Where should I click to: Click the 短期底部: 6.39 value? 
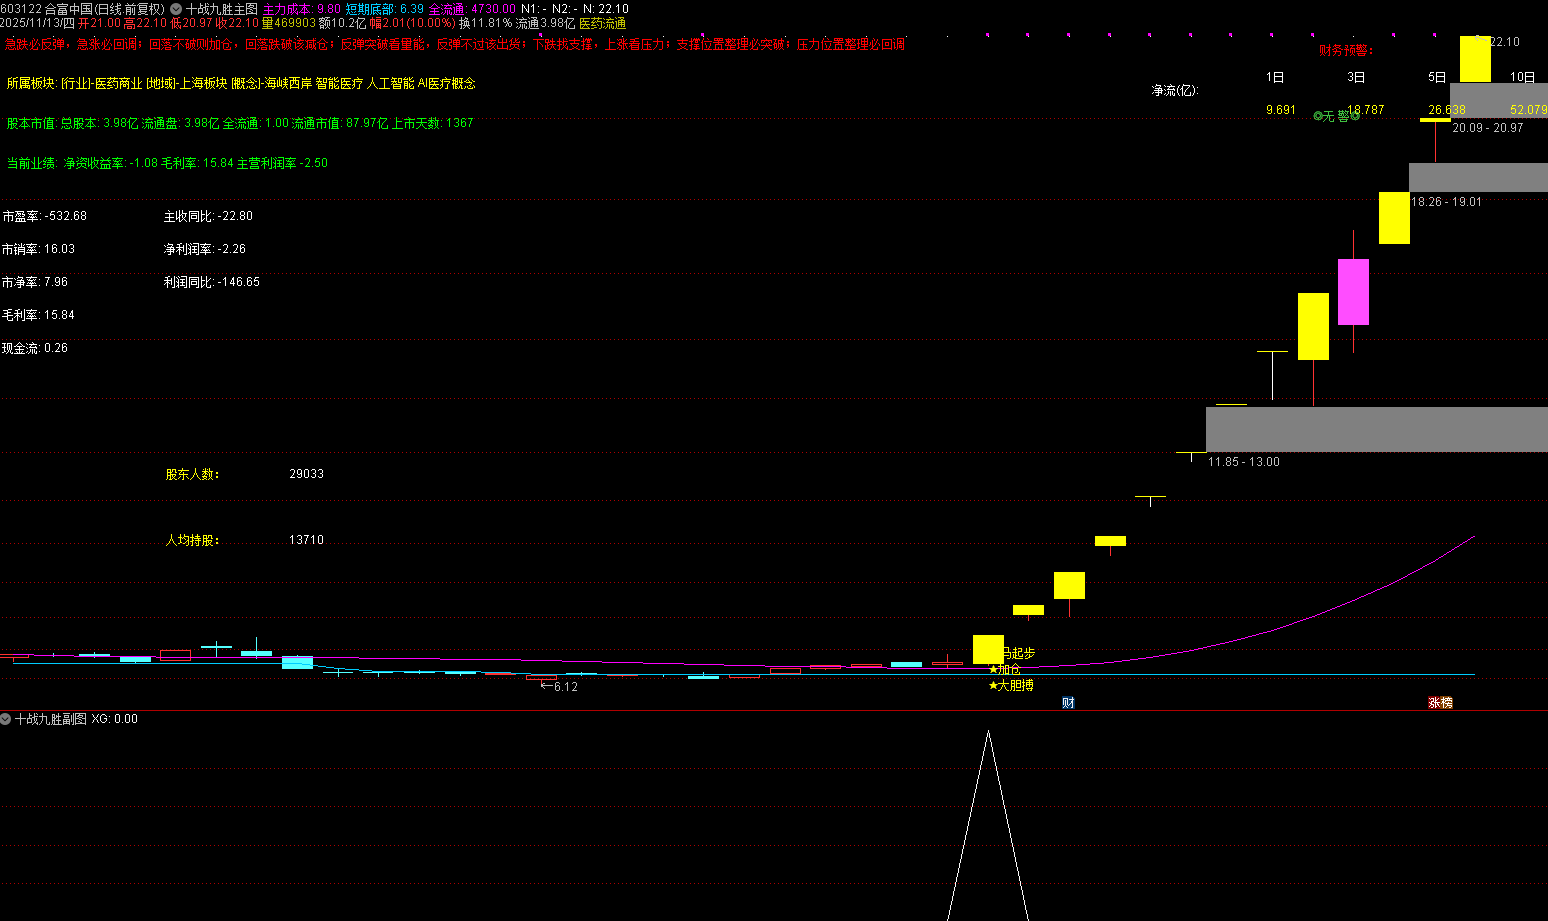(385, 9)
